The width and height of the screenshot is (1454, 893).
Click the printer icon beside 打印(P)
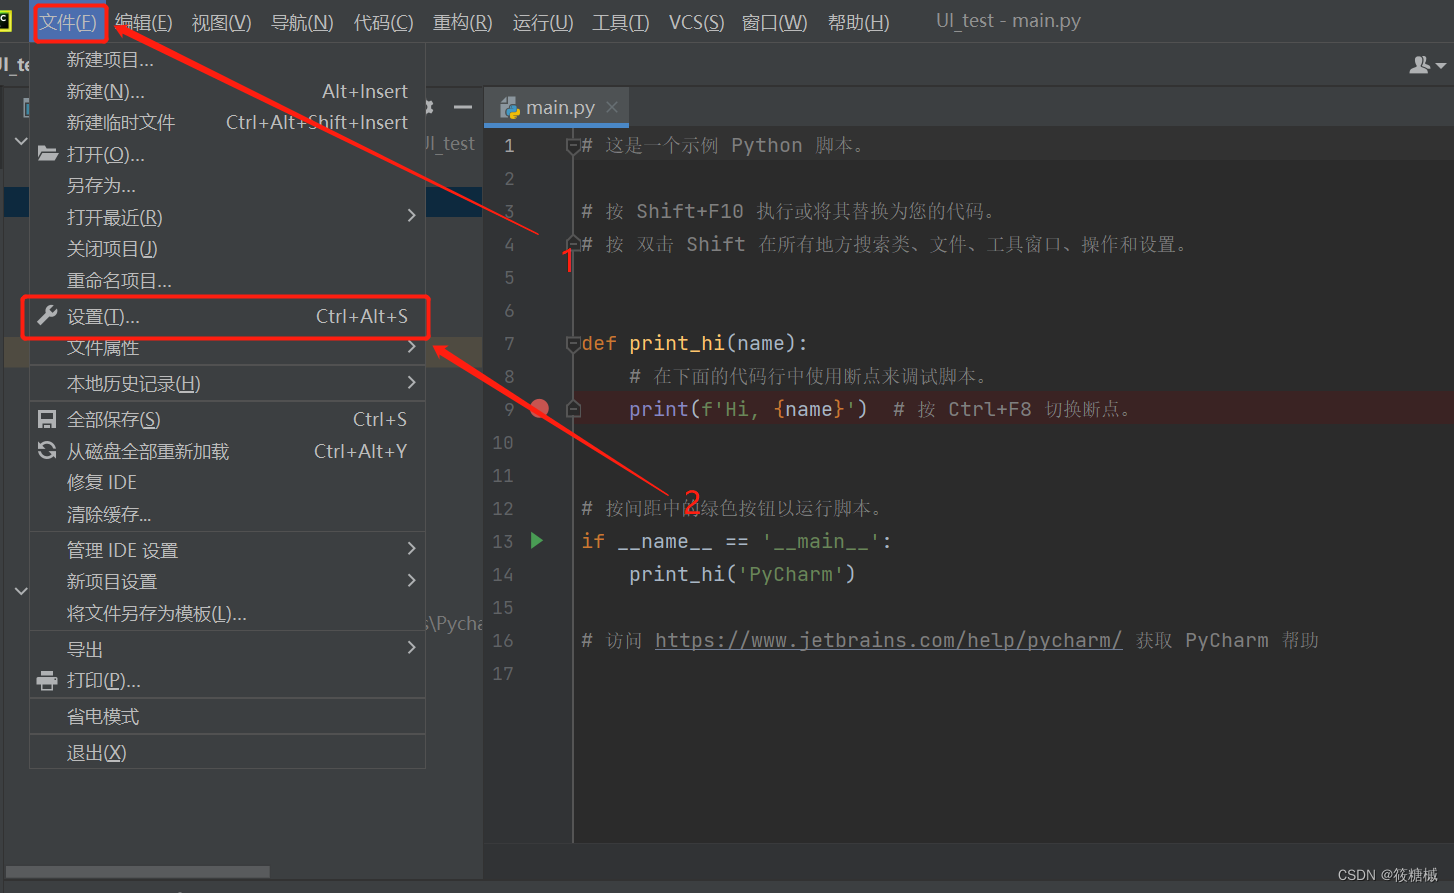(x=46, y=681)
